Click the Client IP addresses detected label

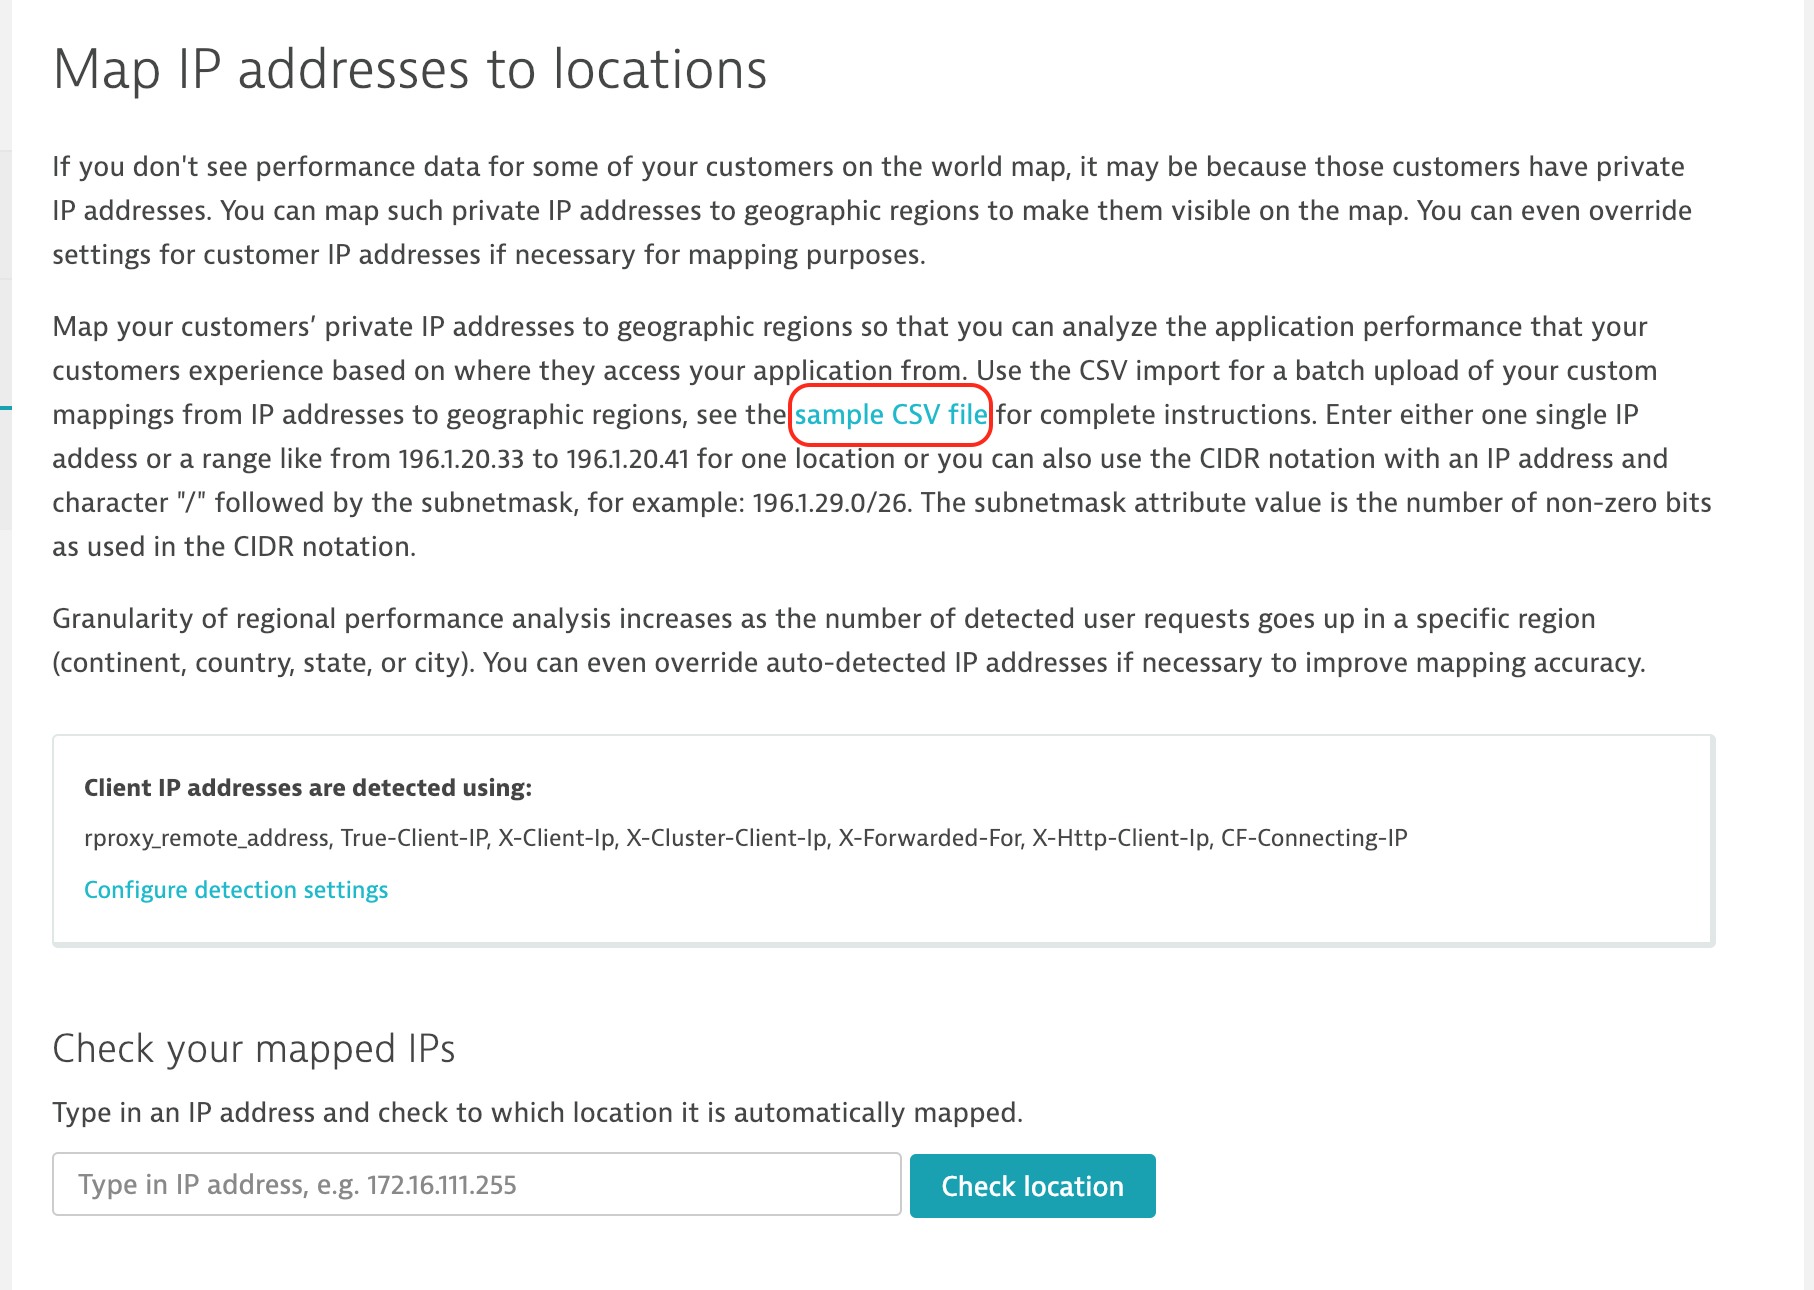click(x=308, y=788)
